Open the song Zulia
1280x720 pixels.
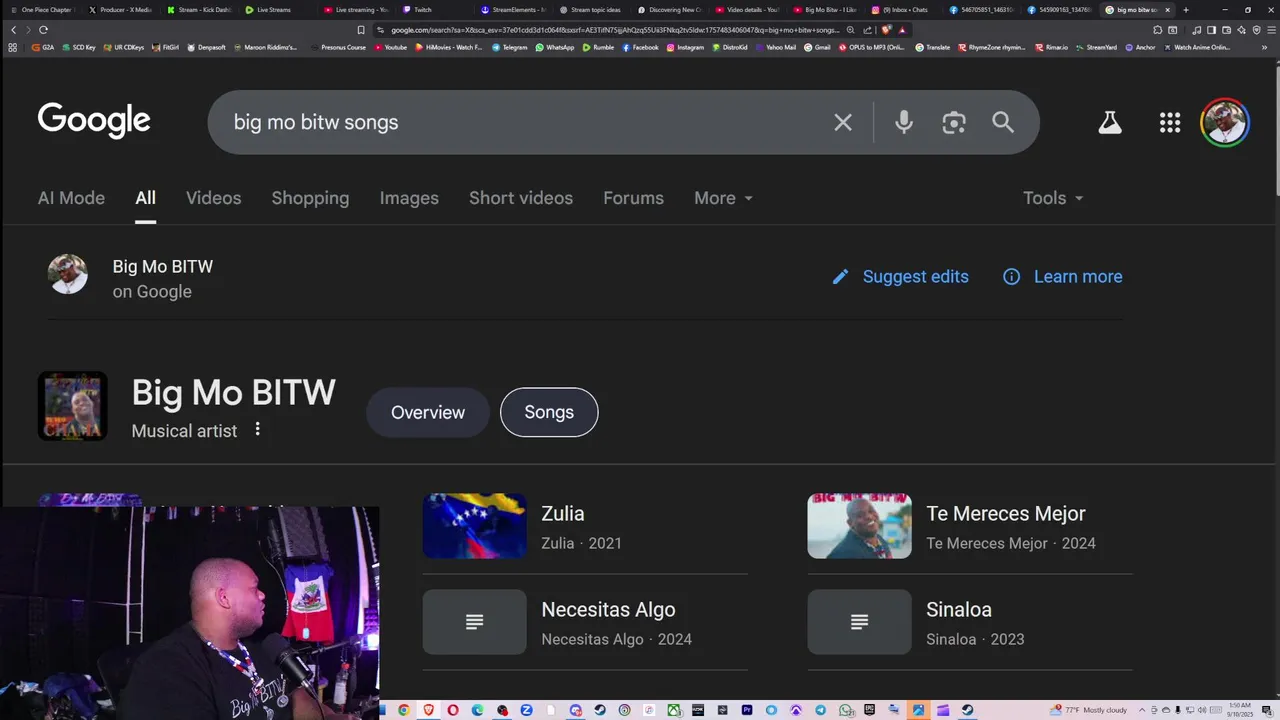tap(585, 526)
